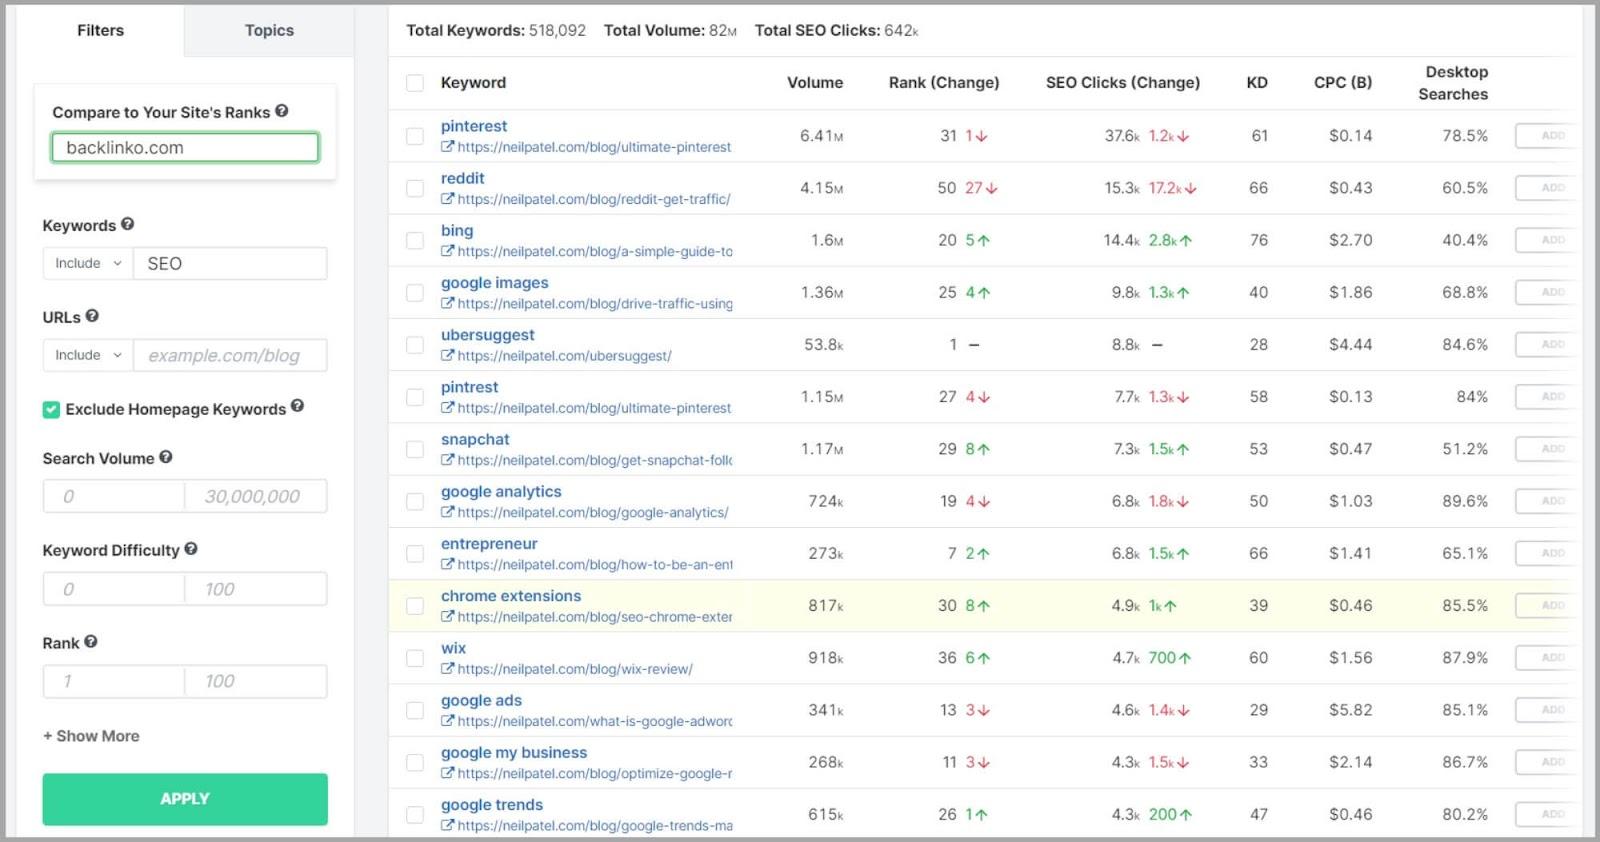Click help icon next to Search Volume
Viewport: 1600px width, 842px height.
point(166,457)
